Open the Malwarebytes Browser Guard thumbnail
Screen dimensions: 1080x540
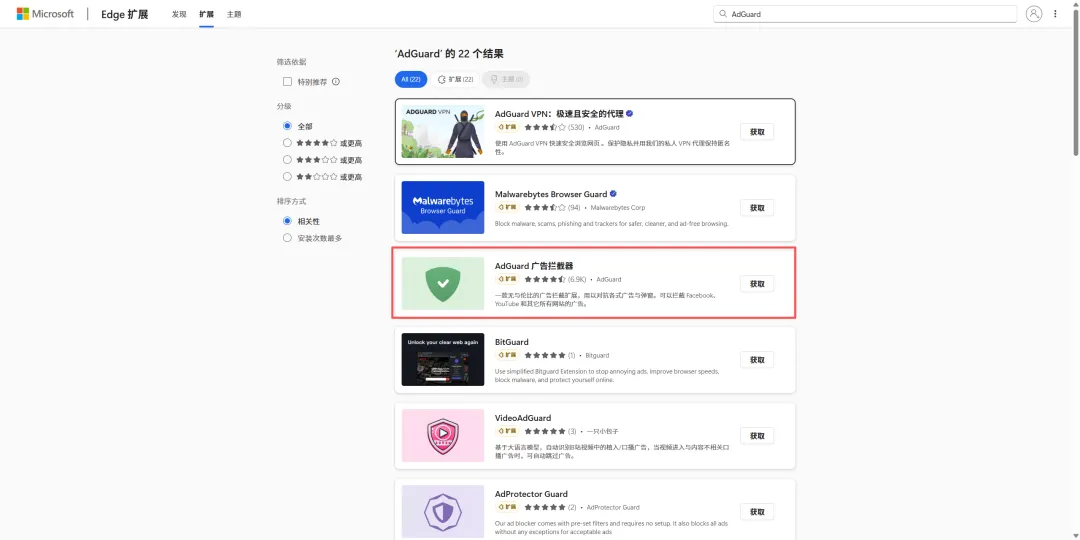(443, 207)
